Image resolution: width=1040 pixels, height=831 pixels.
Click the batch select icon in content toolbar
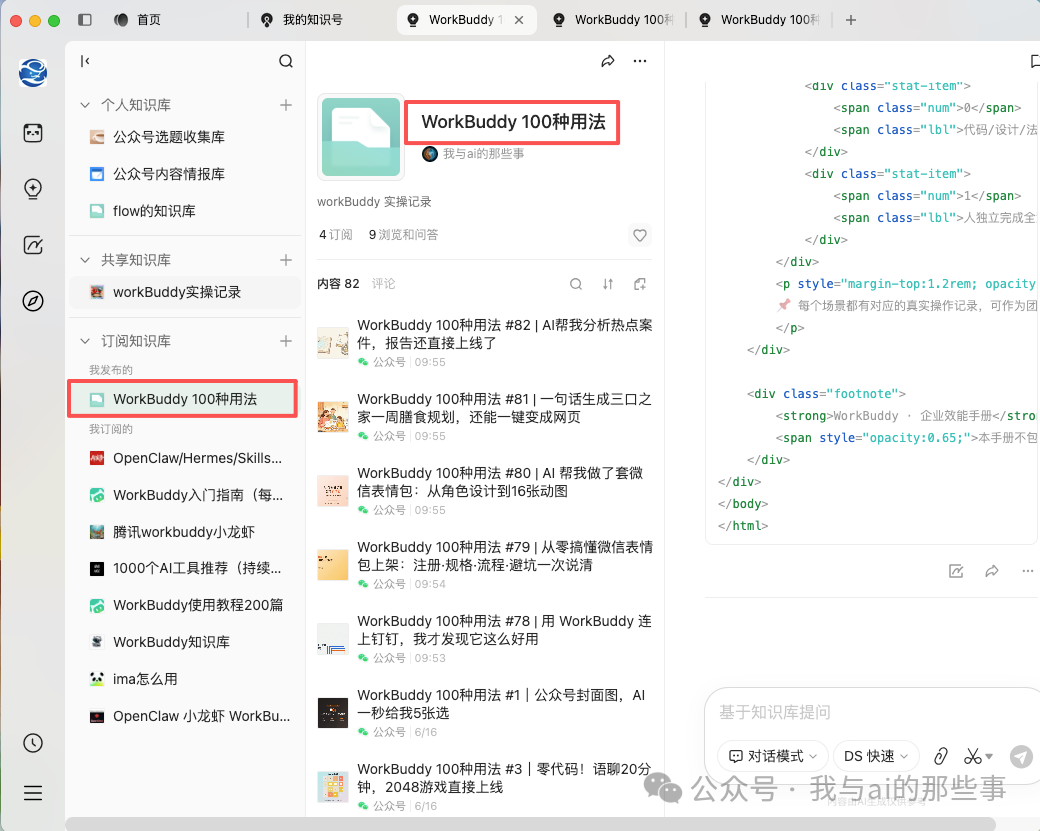(639, 284)
